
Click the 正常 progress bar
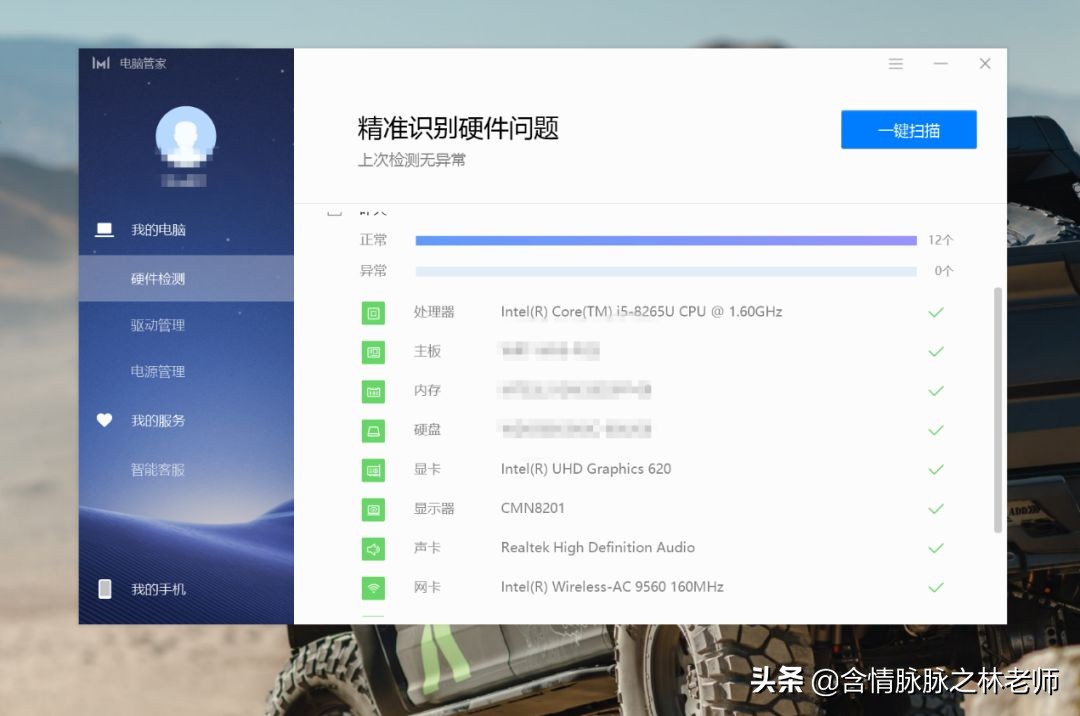click(x=665, y=240)
